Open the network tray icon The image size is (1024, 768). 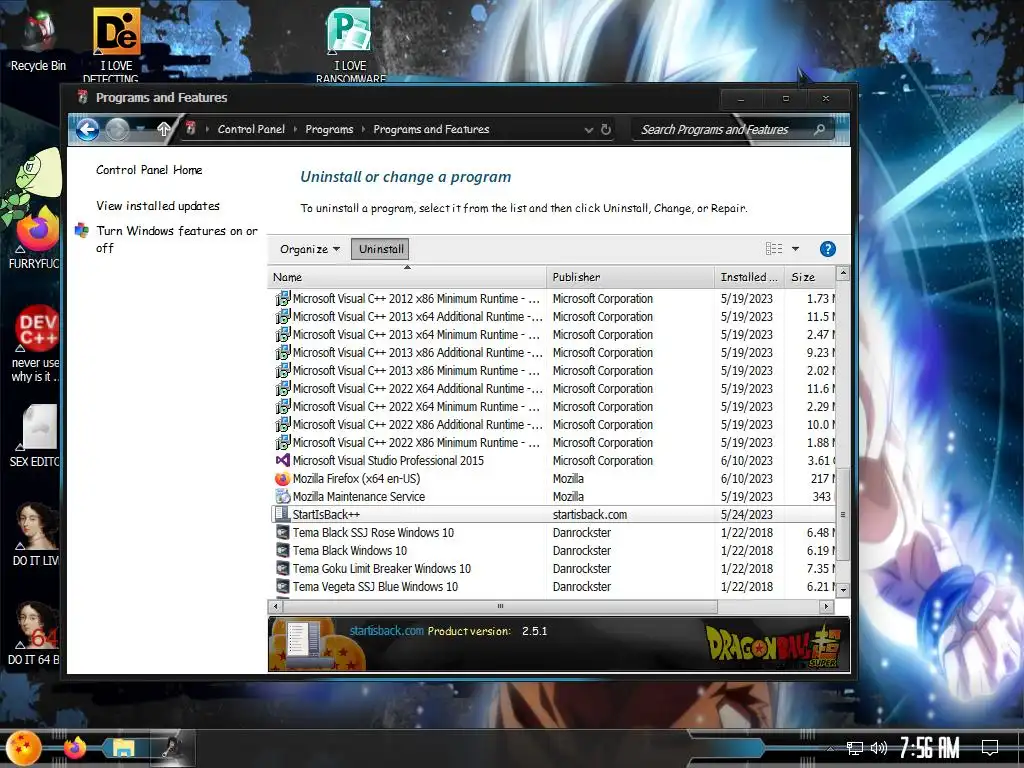click(x=855, y=748)
